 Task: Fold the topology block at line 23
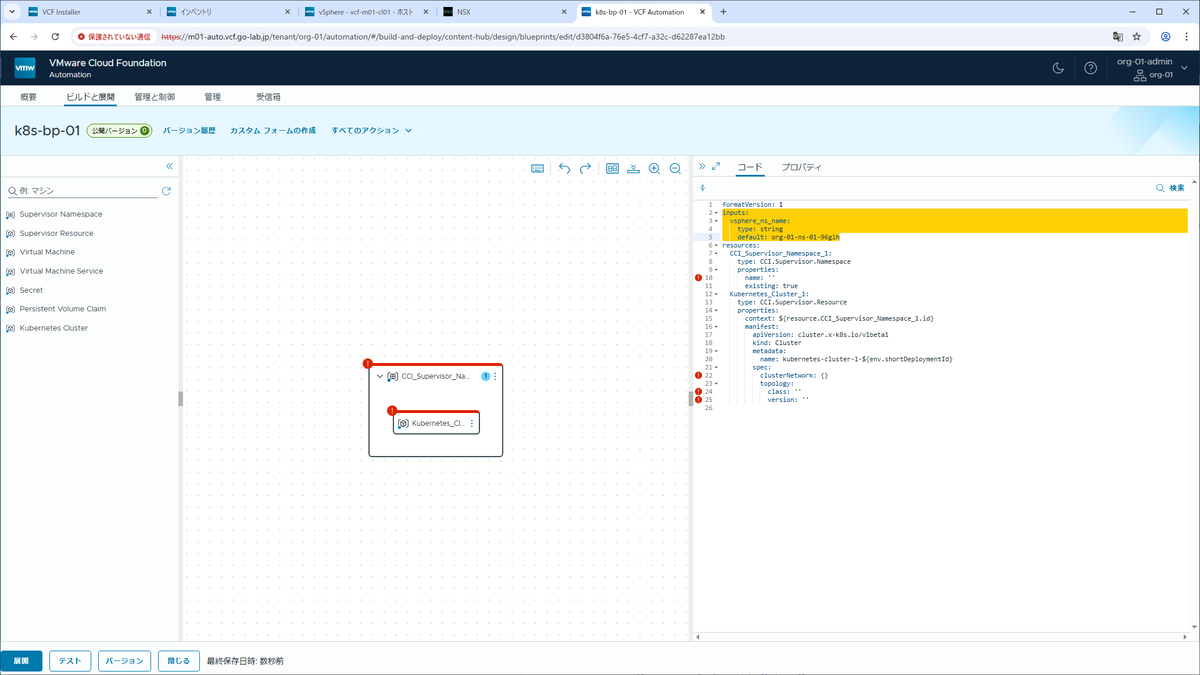[716, 383]
